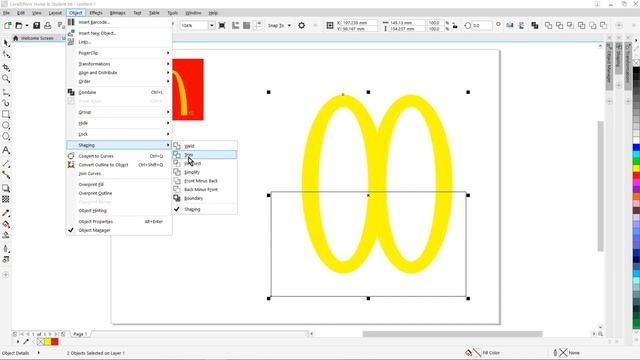Choose Back Minus Front option
The image size is (640, 360).
coord(204,189)
